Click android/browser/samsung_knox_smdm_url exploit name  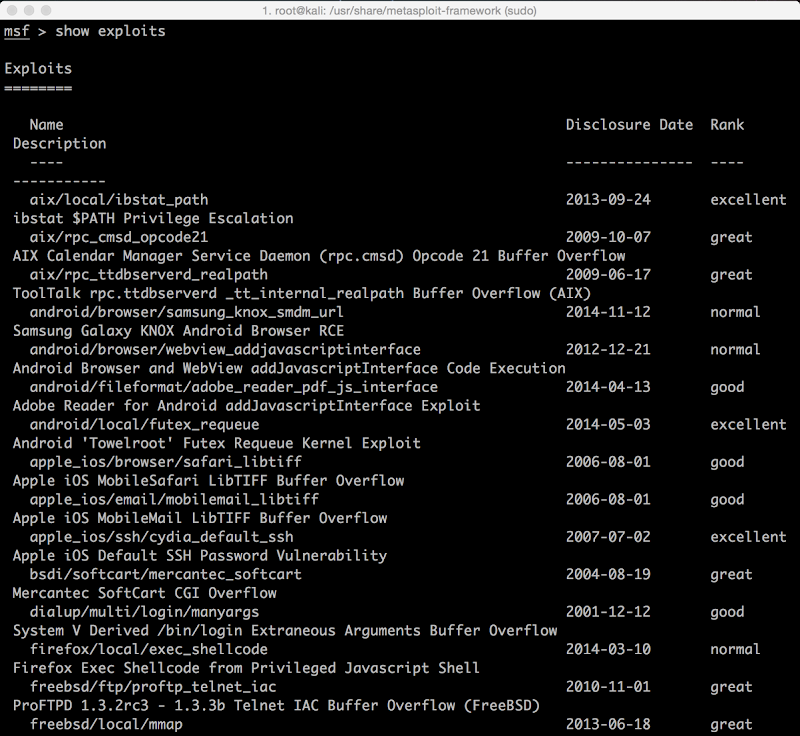[186, 312]
